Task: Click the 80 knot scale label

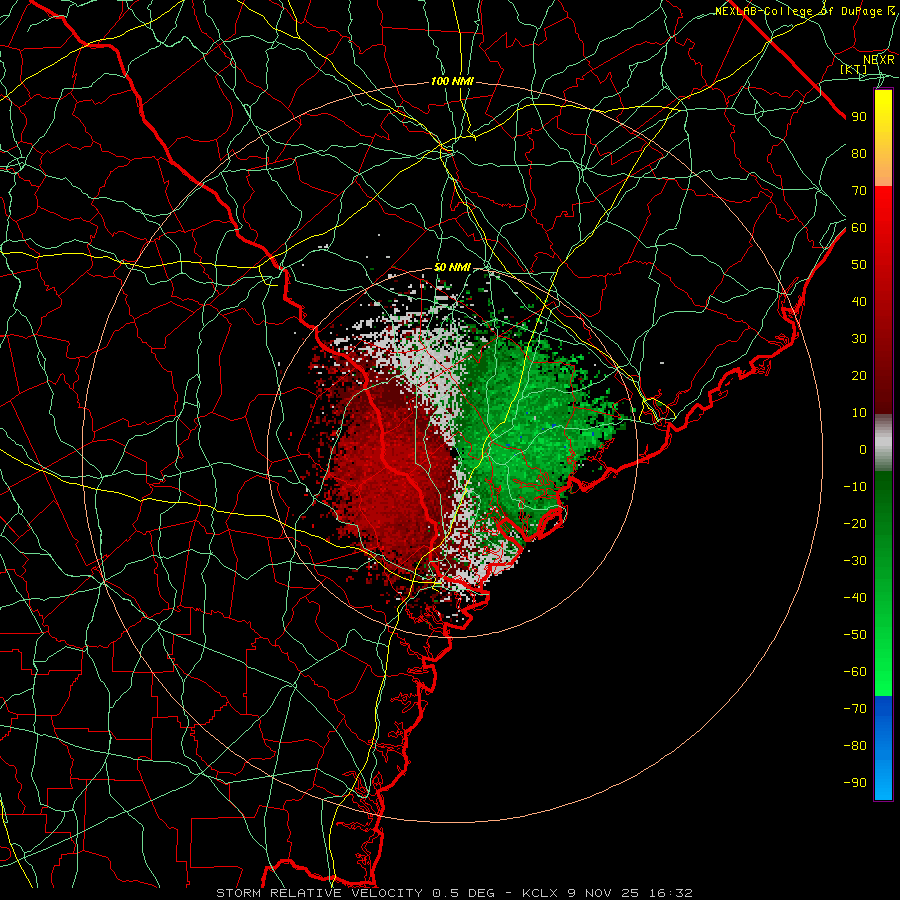Action: pos(859,153)
